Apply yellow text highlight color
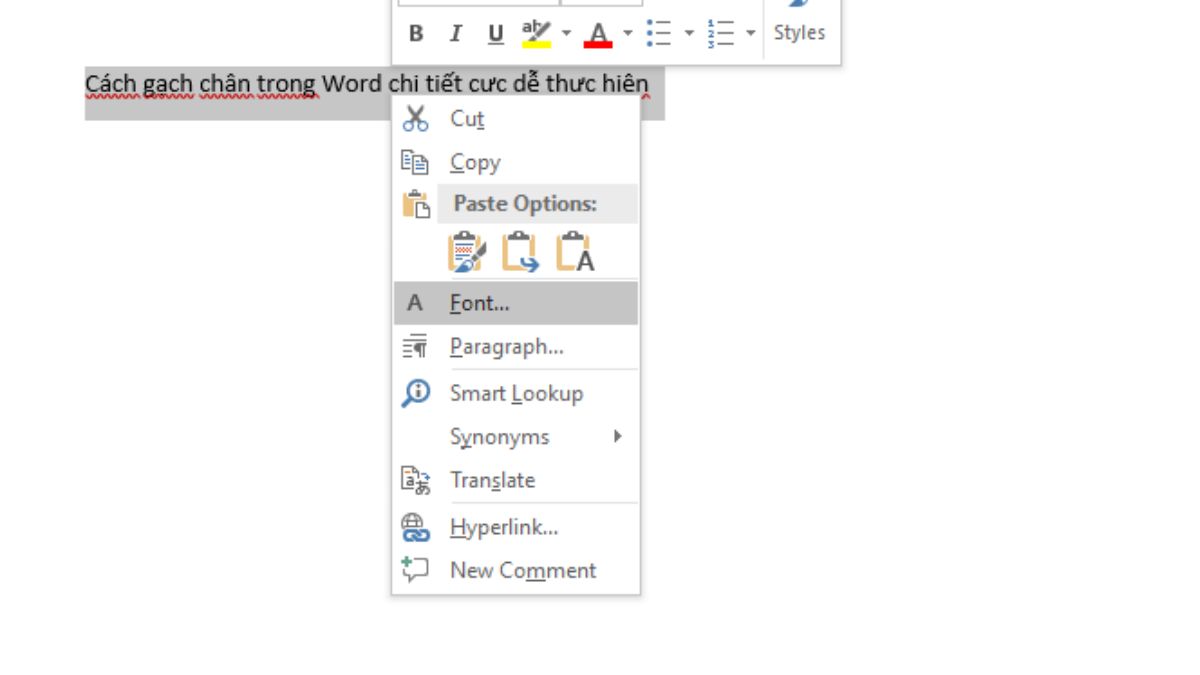The width and height of the screenshot is (1200, 675). point(537,34)
